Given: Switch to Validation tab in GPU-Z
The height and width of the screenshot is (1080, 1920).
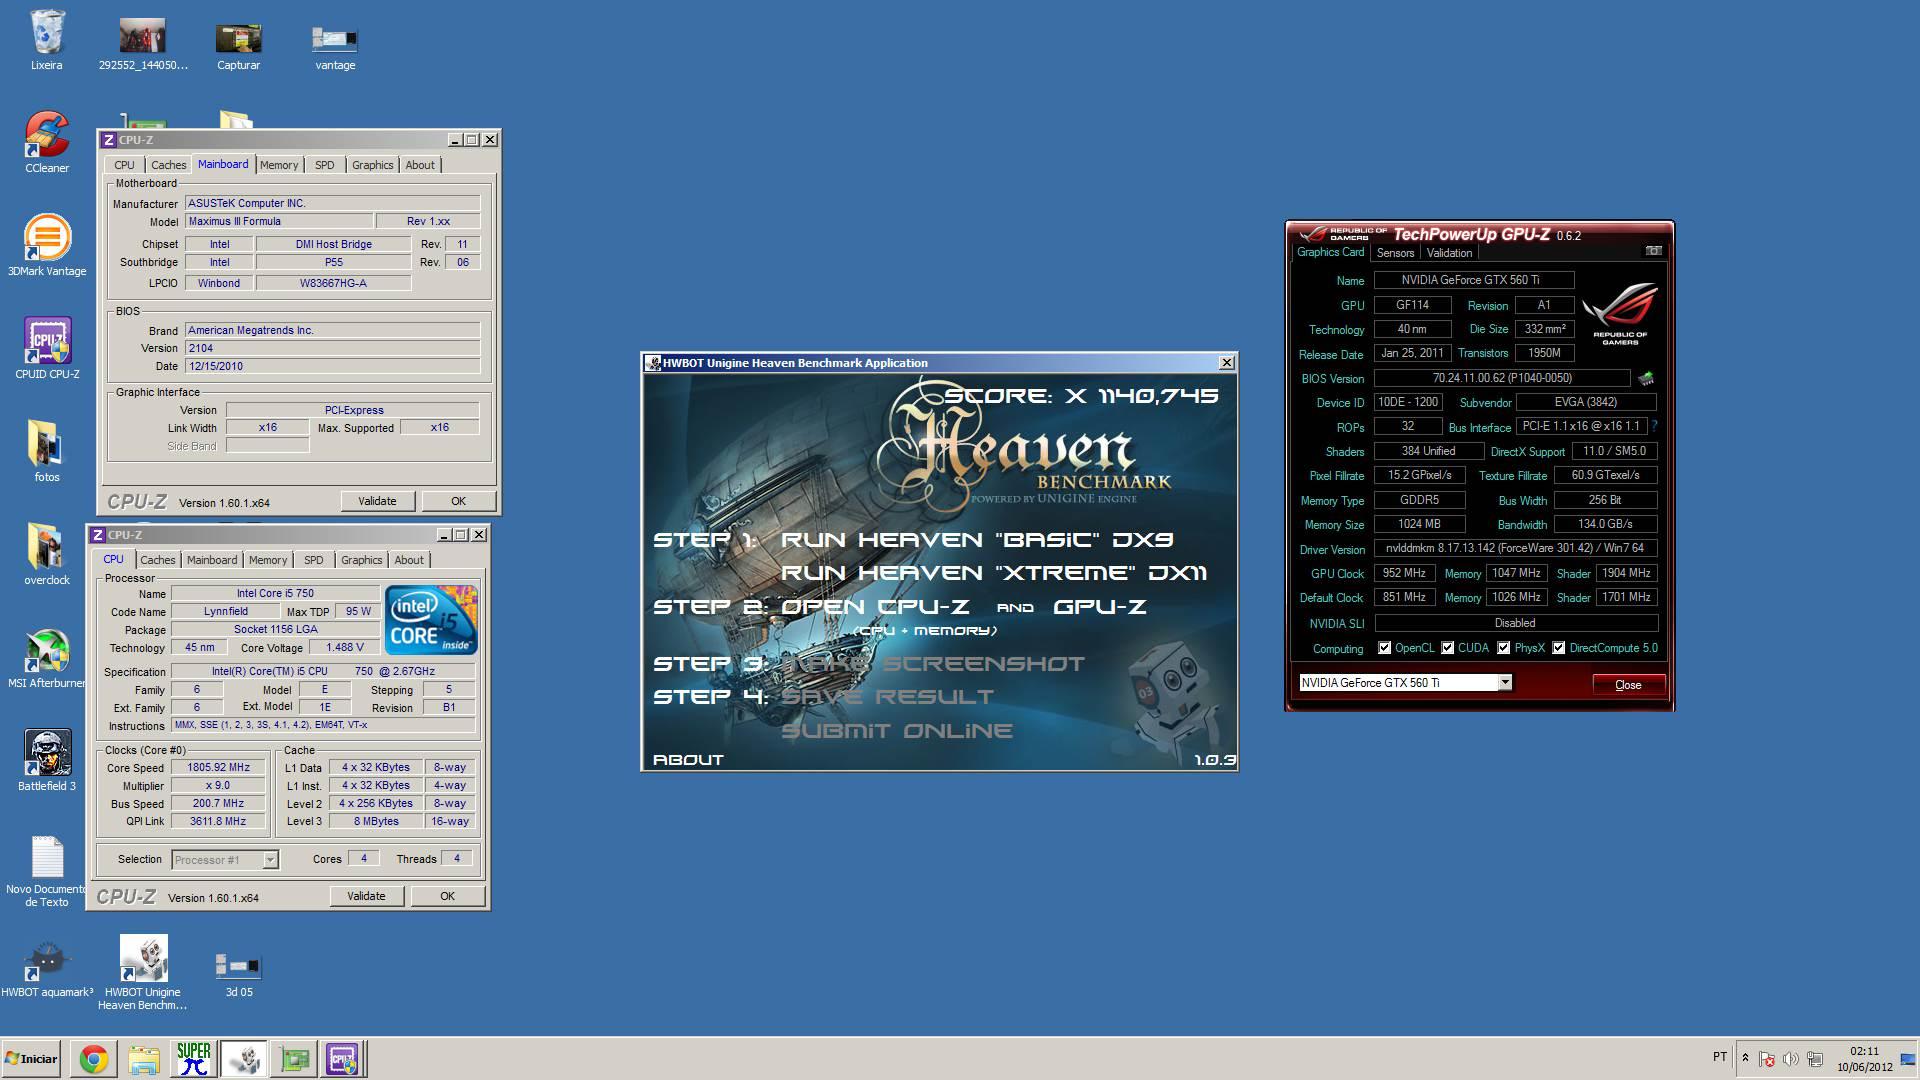Looking at the screenshot, I should pyautogui.click(x=1449, y=253).
